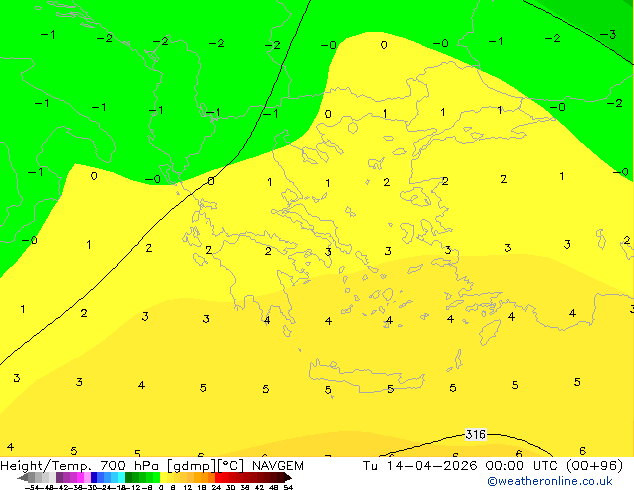This screenshot has width=634, height=490.
Task: Click the [gdmp] unit label
Action: [191, 466]
